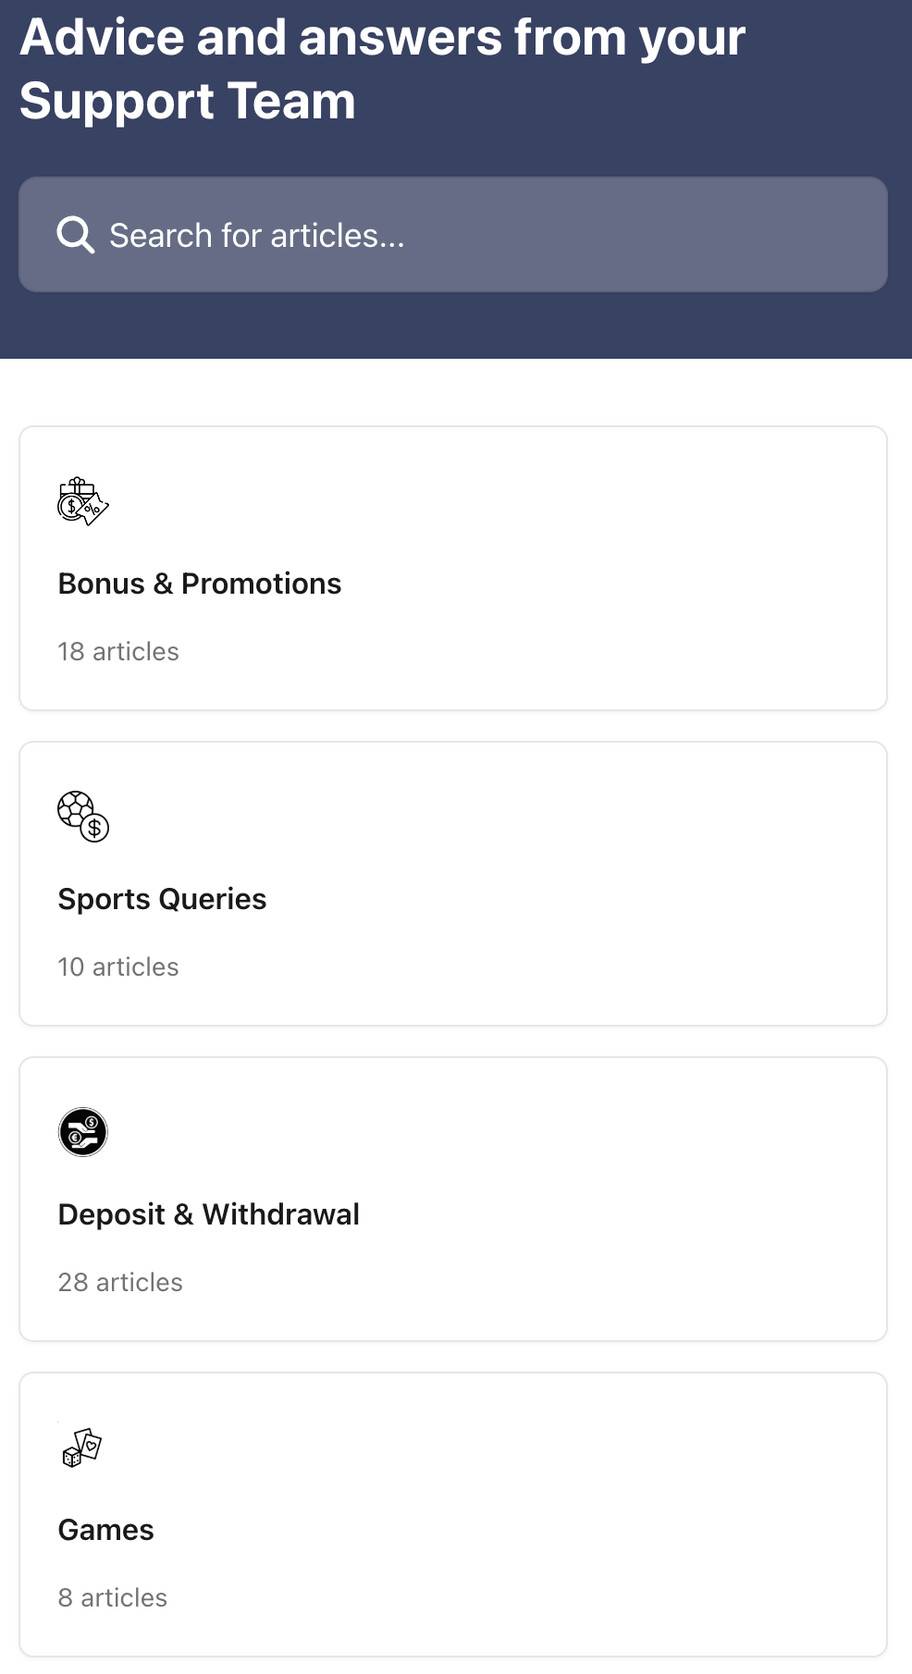Click the Bonus & Promotions gift icon

point(83,502)
